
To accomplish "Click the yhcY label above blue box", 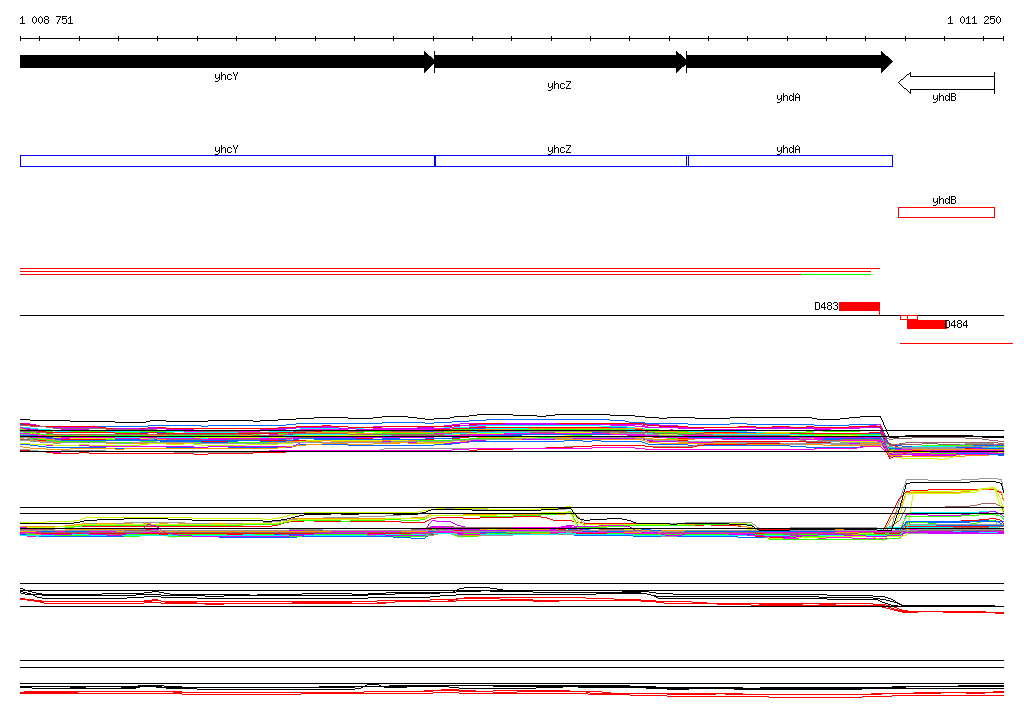I will point(226,149).
